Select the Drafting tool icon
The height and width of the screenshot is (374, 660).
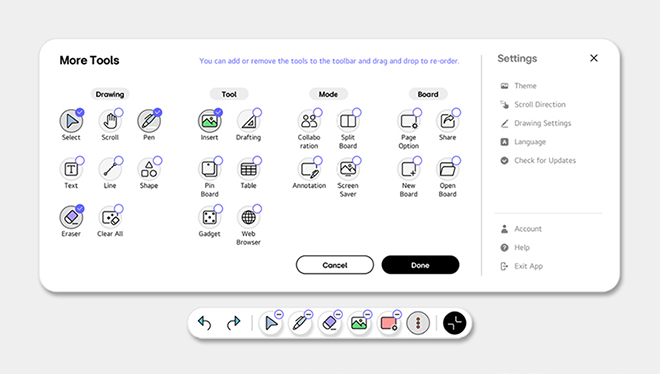[x=248, y=121]
